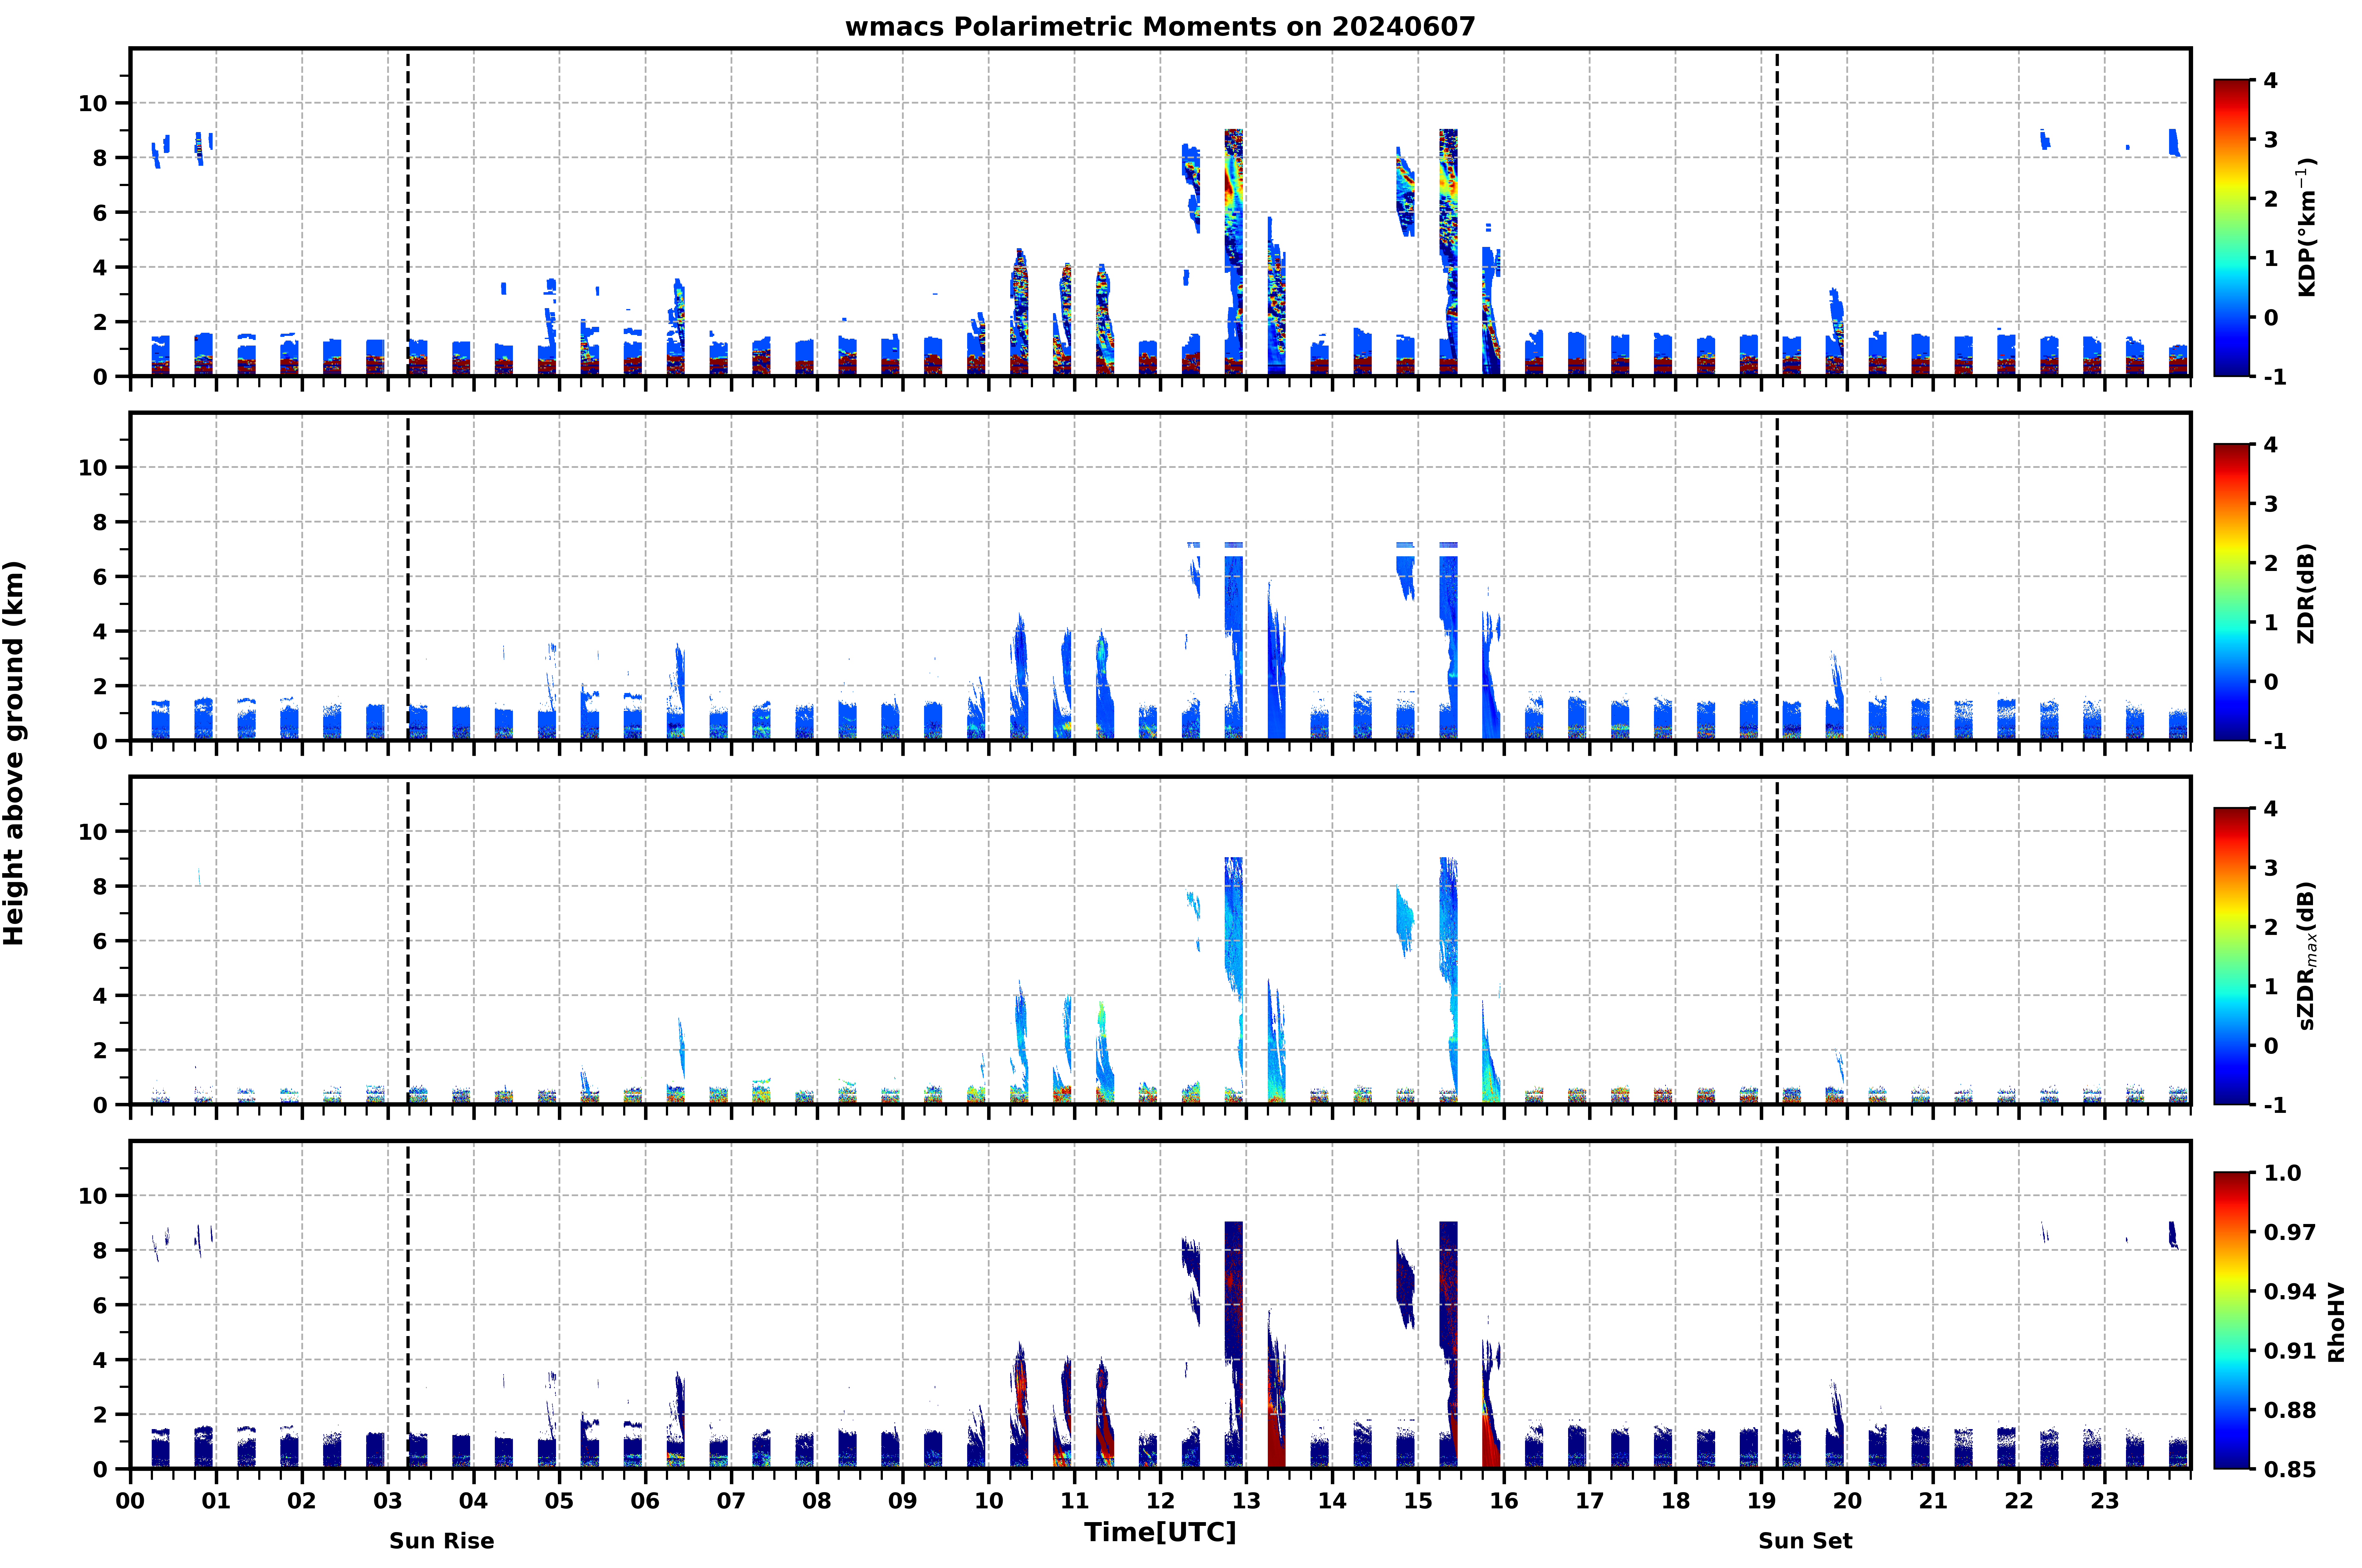Click the sZDRmax(dB) colorbar

tap(2232, 956)
